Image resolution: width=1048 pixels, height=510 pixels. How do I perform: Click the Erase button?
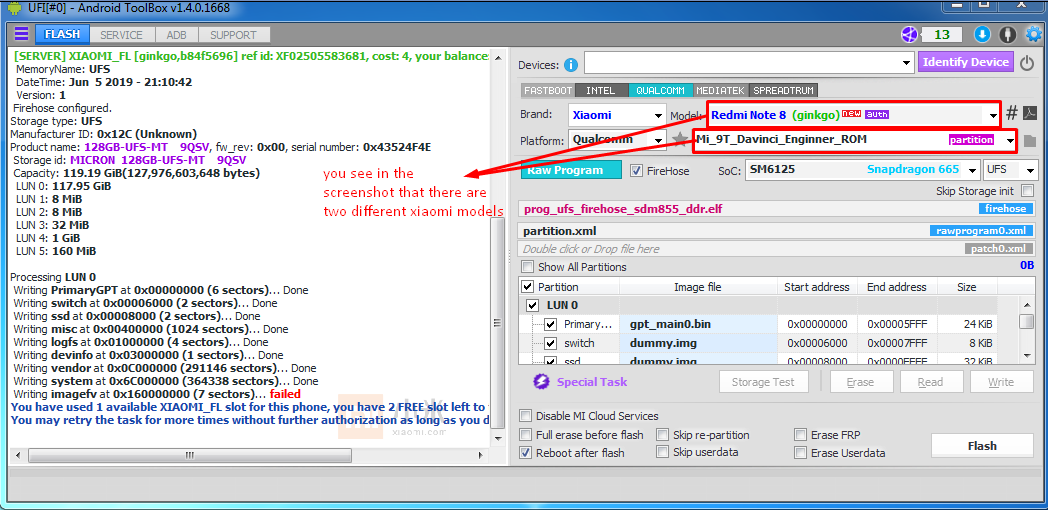click(860, 382)
